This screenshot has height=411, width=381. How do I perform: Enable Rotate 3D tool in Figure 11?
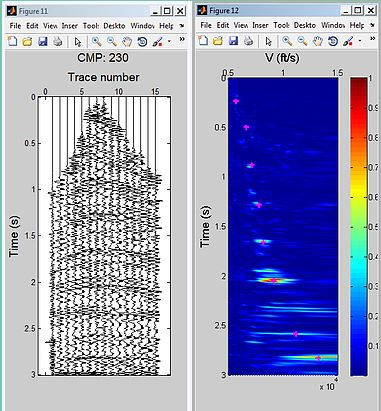tap(142, 42)
